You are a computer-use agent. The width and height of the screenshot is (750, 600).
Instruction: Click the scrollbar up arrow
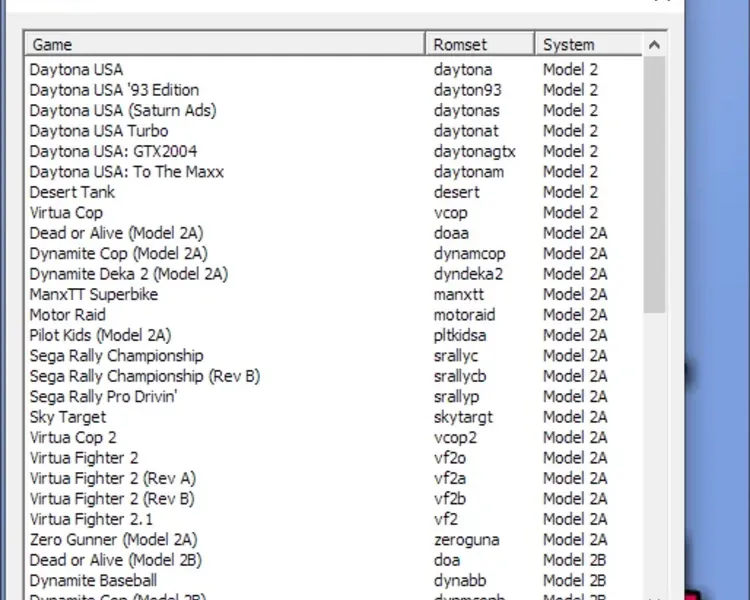tap(654, 45)
